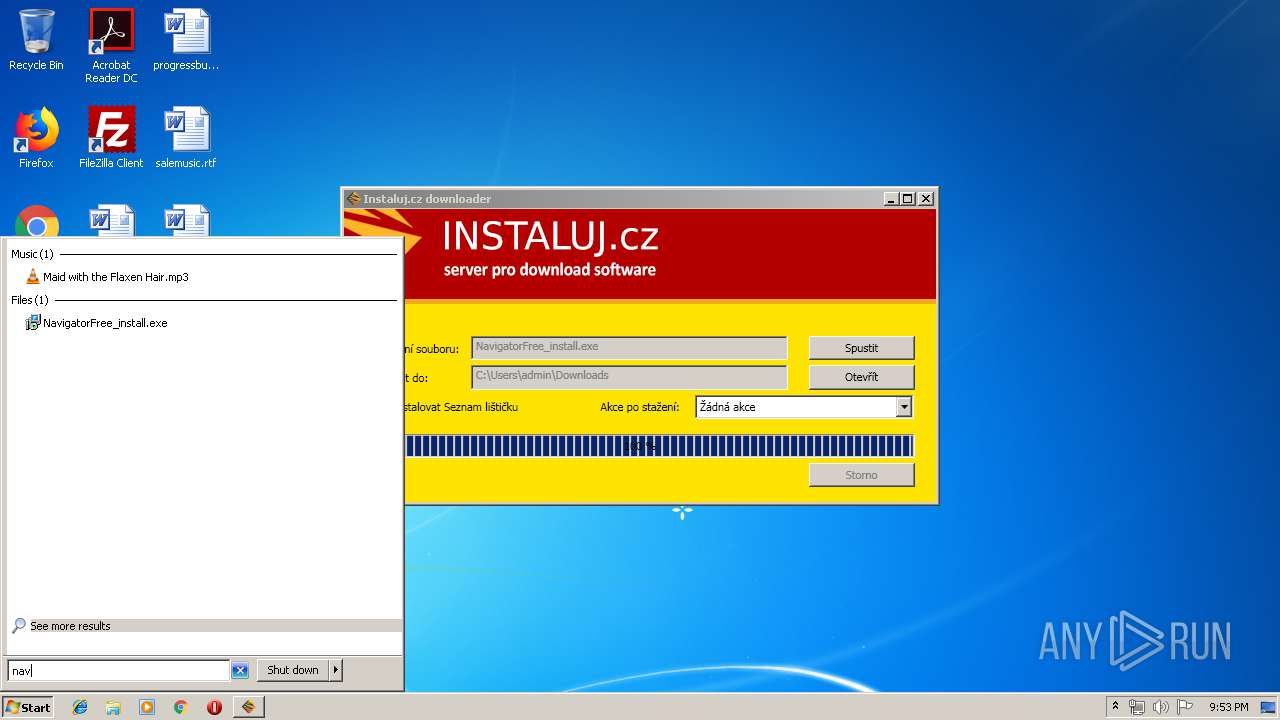Image resolution: width=1280 pixels, height=720 pixels.
Task: Click the Spustit button
Action: pos(861,347)
